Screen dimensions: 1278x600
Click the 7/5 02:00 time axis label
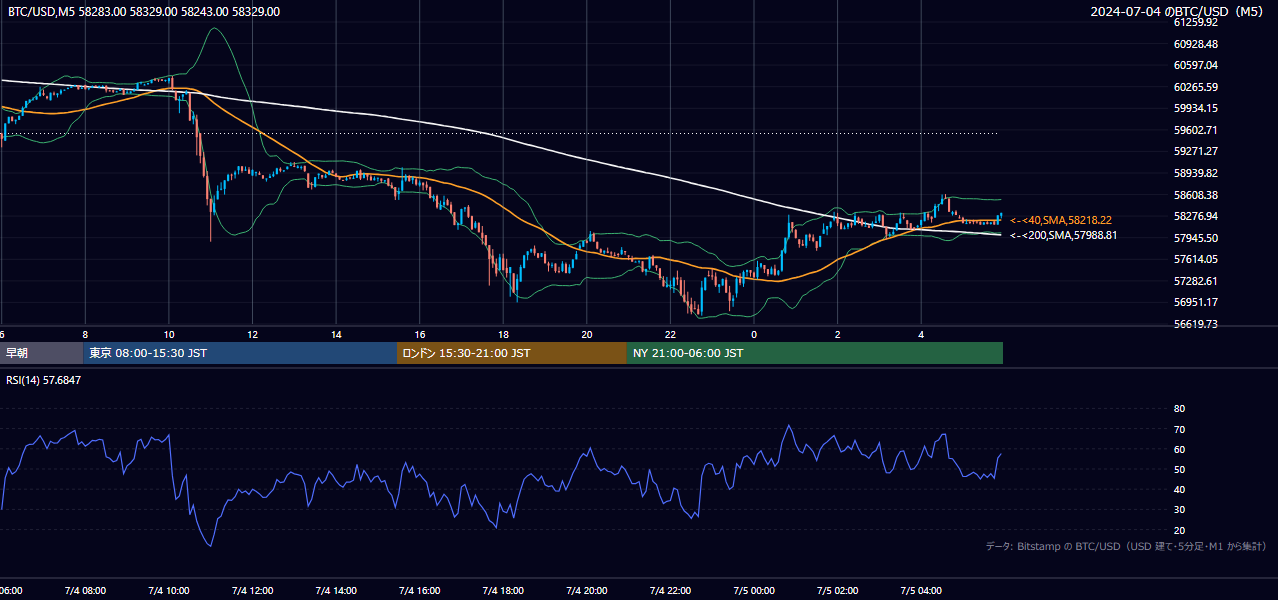[838, 591]
